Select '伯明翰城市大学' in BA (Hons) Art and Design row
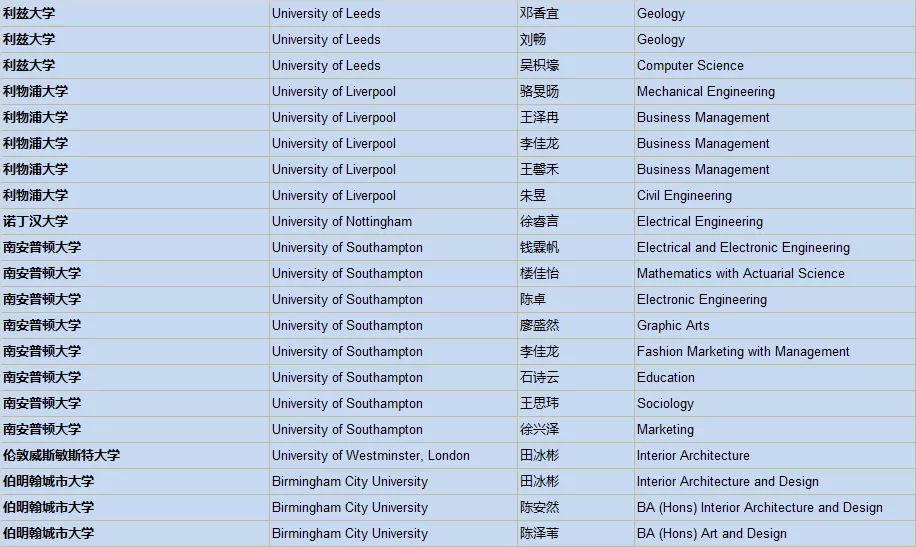This screenshot has width=916, height=547. coord(48,534)
